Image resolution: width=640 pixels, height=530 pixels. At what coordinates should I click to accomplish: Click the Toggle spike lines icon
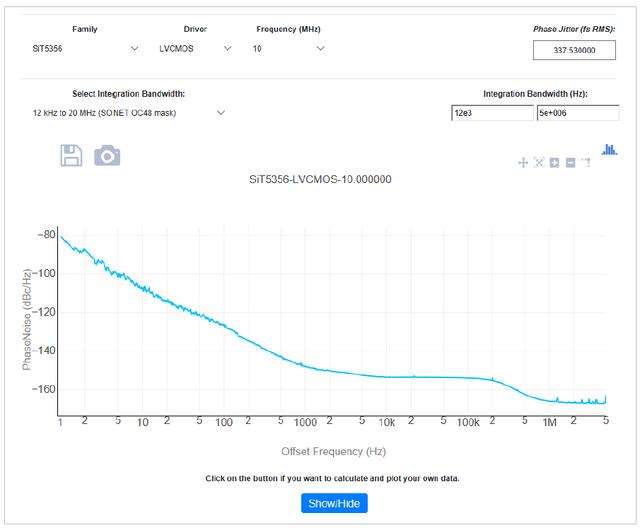(x=586, y=162)
